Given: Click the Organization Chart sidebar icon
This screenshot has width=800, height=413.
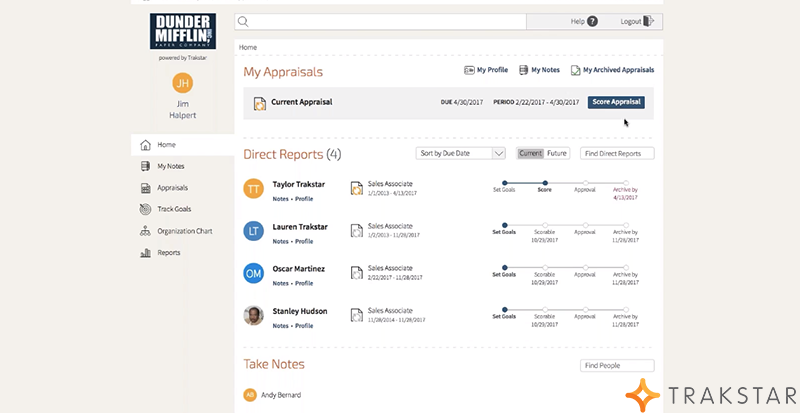Looking at the screenshot, I should point(146,231).
